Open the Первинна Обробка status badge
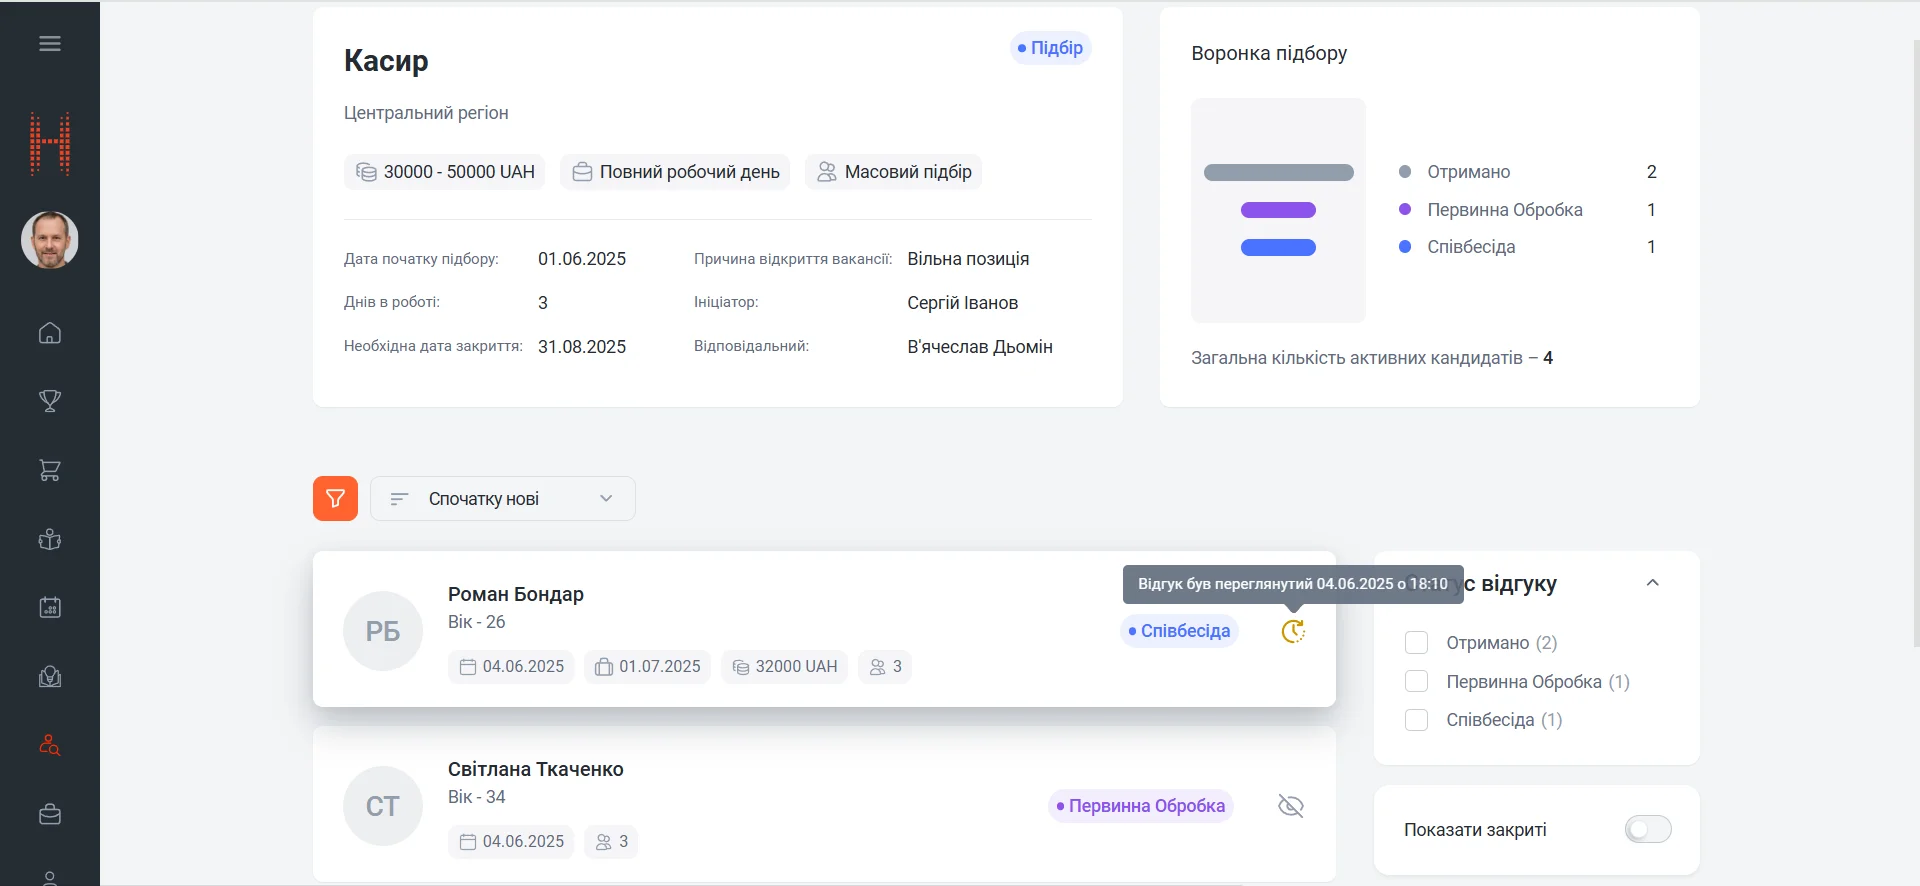This screenshot has width=1920, height=886. 1140,806
